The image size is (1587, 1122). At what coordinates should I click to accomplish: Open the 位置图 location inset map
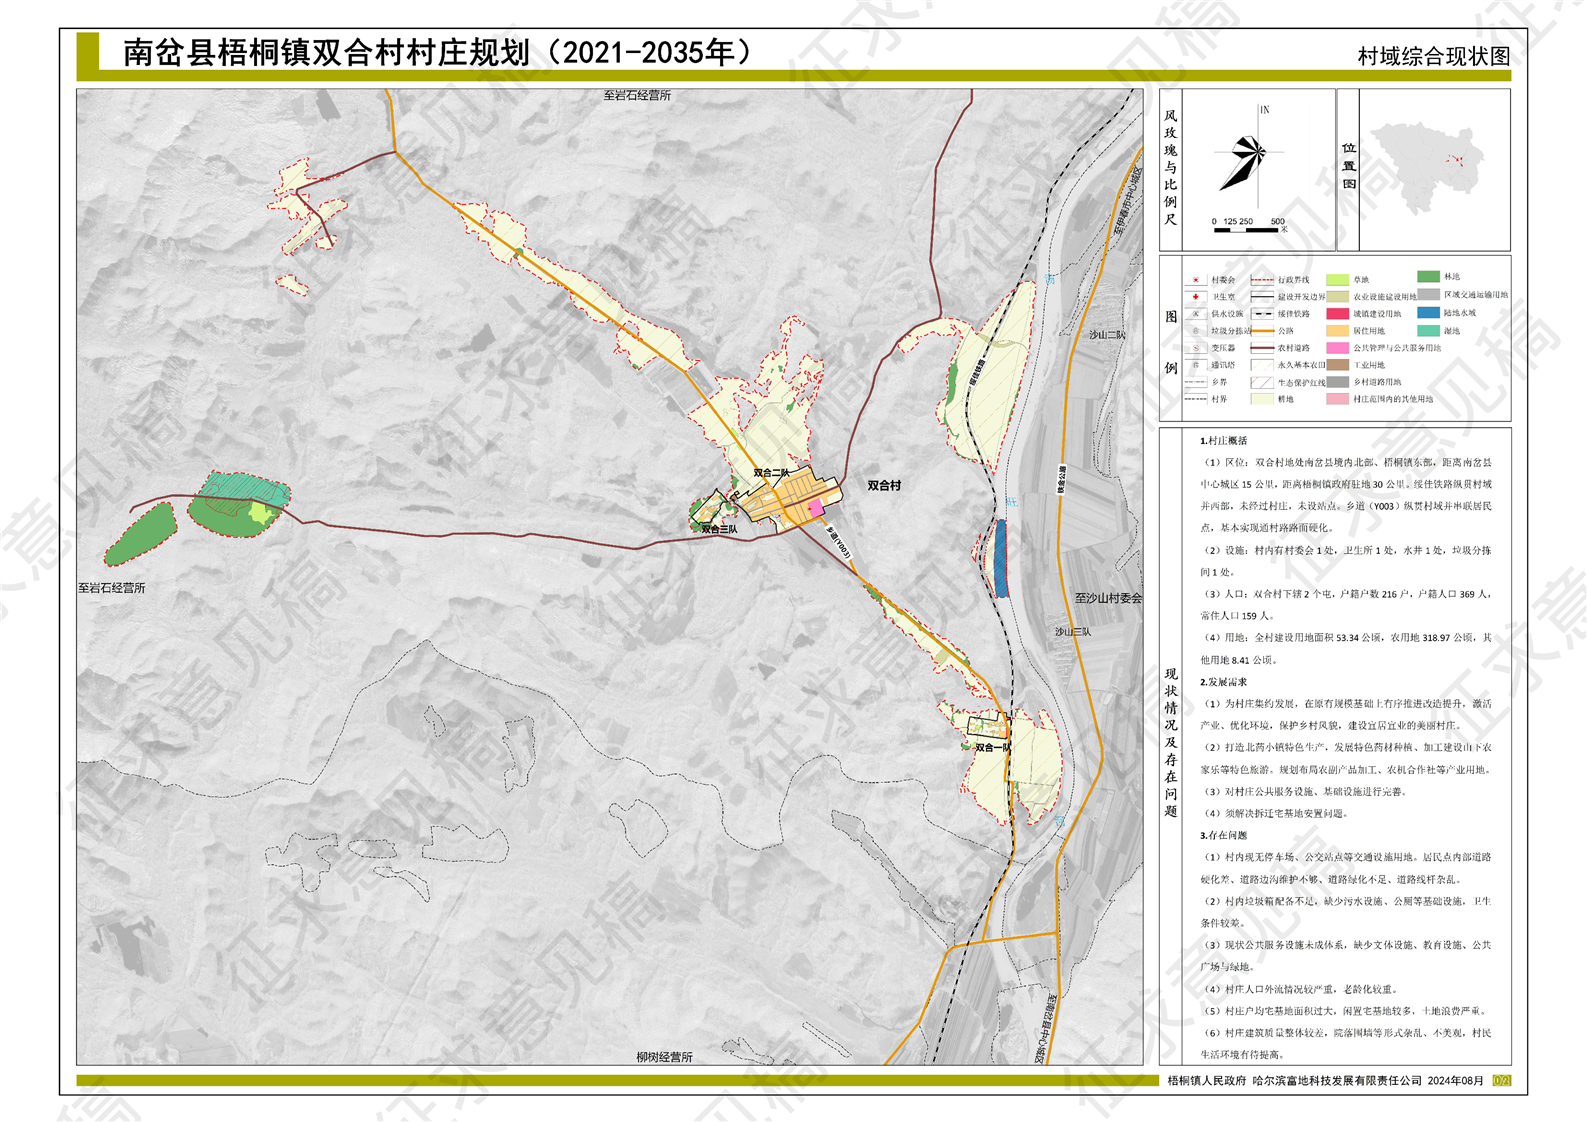coord(1429,170)
